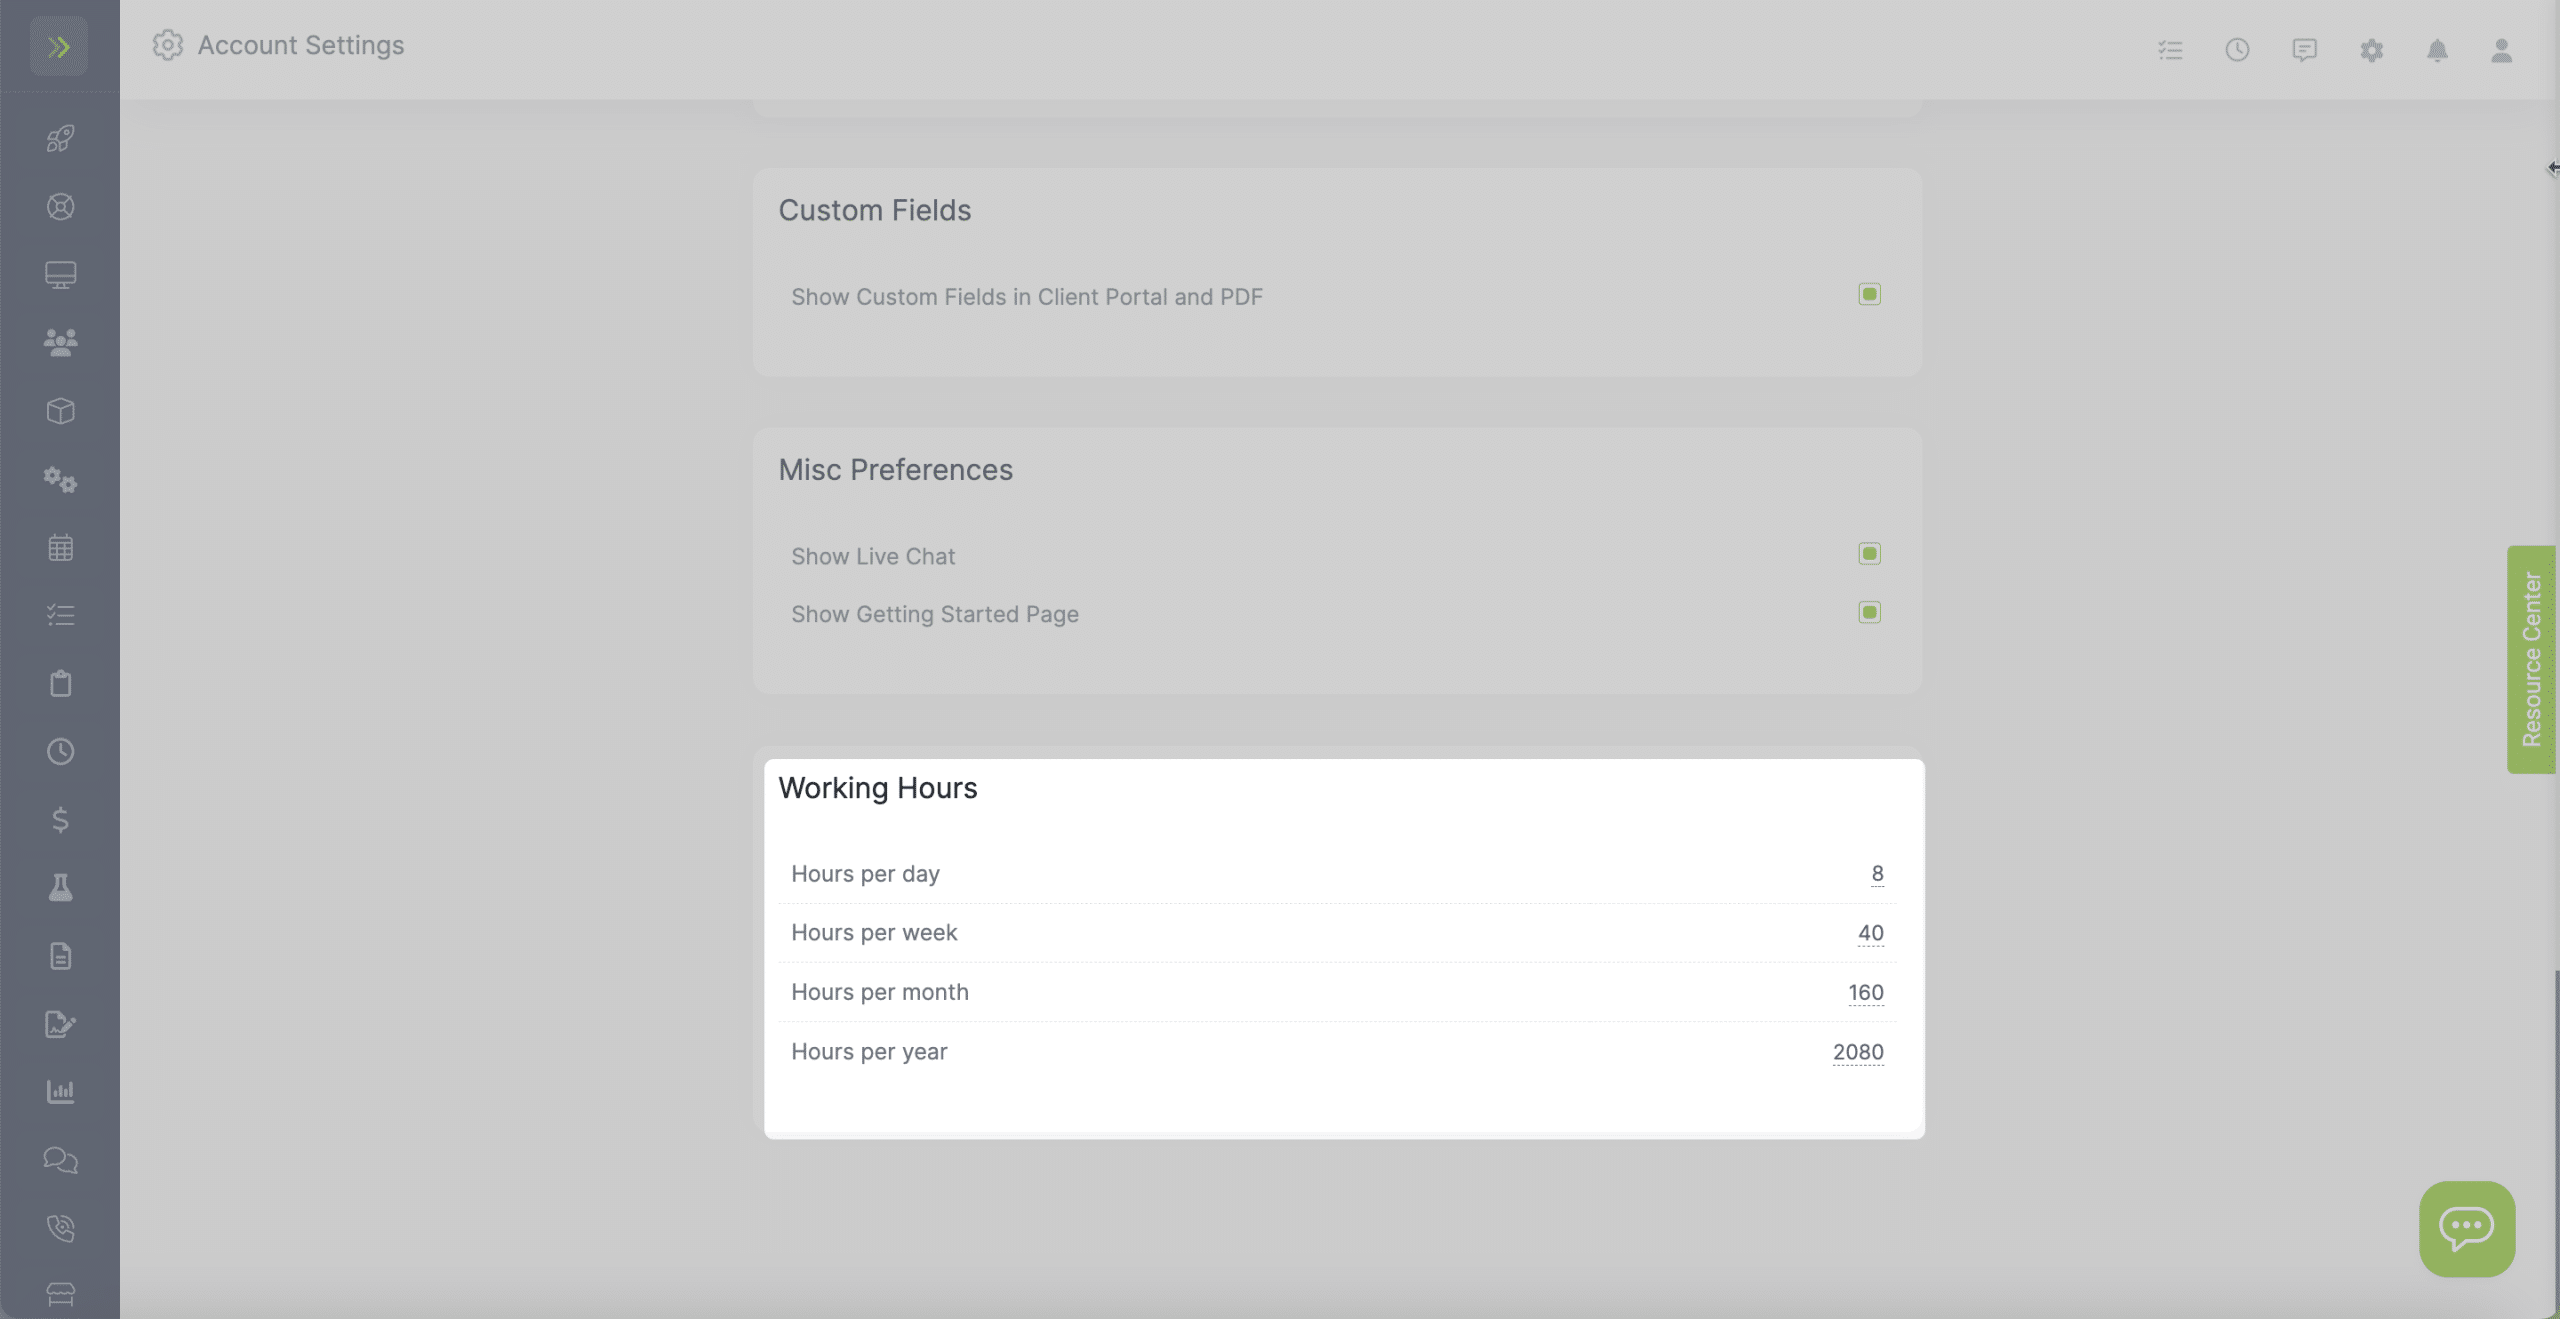This screenshot has height=1319, width=2560.
Task: Open the calendar grid icon in sidebar
Action: click(60, 547)
